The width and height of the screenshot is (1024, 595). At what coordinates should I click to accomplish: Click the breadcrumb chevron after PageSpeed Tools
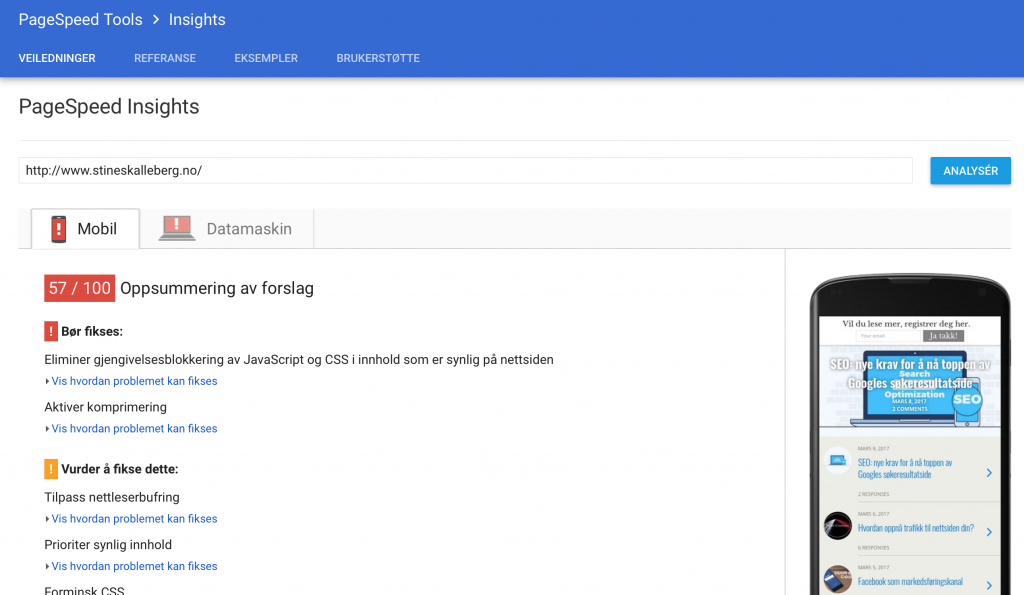coord(156,20)
